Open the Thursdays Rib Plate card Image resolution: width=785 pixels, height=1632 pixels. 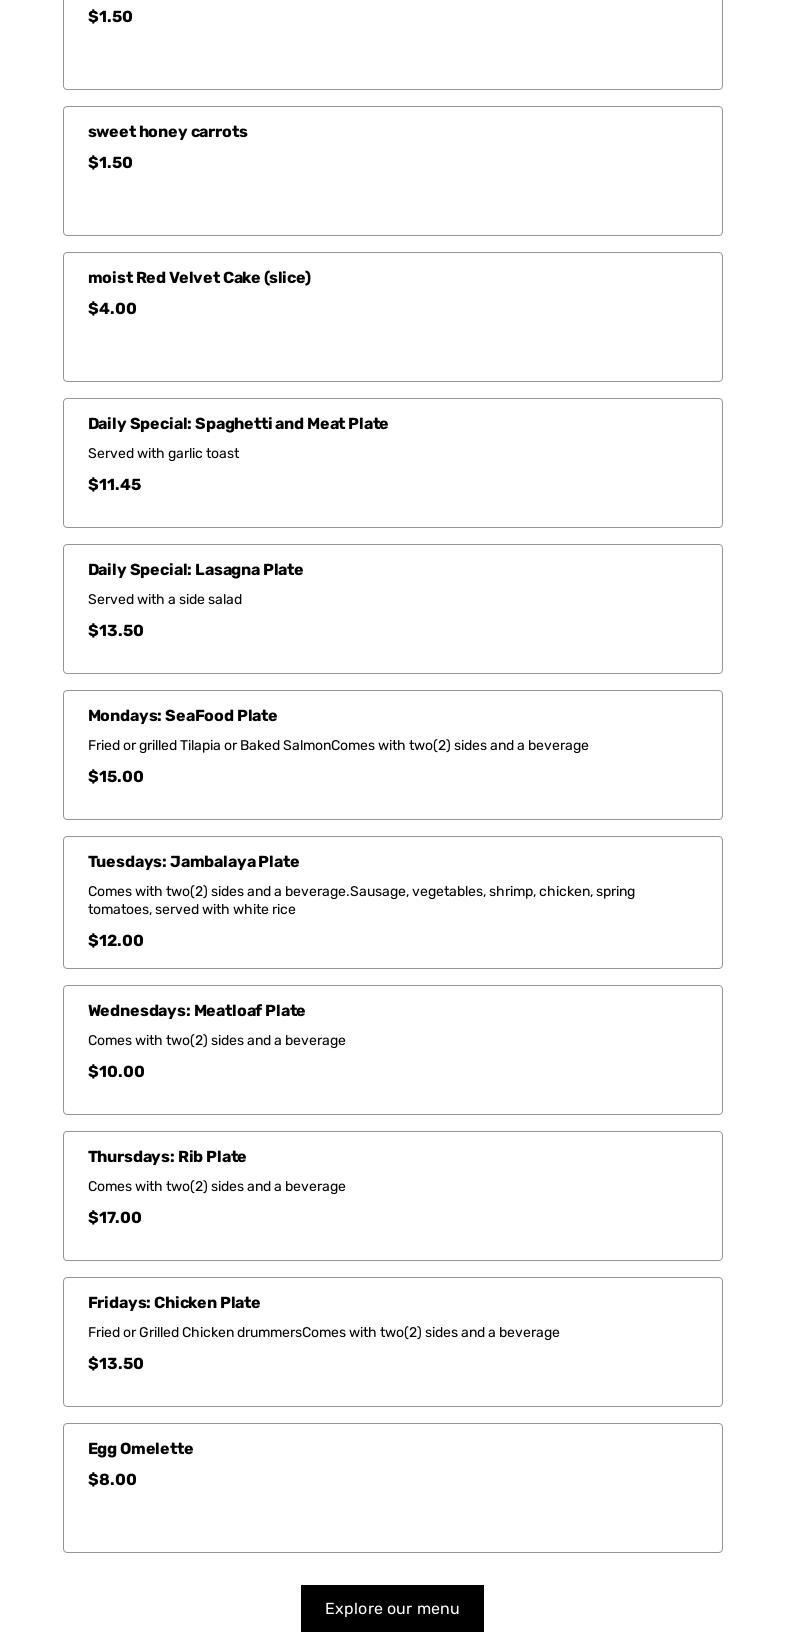coord(392,1196)
